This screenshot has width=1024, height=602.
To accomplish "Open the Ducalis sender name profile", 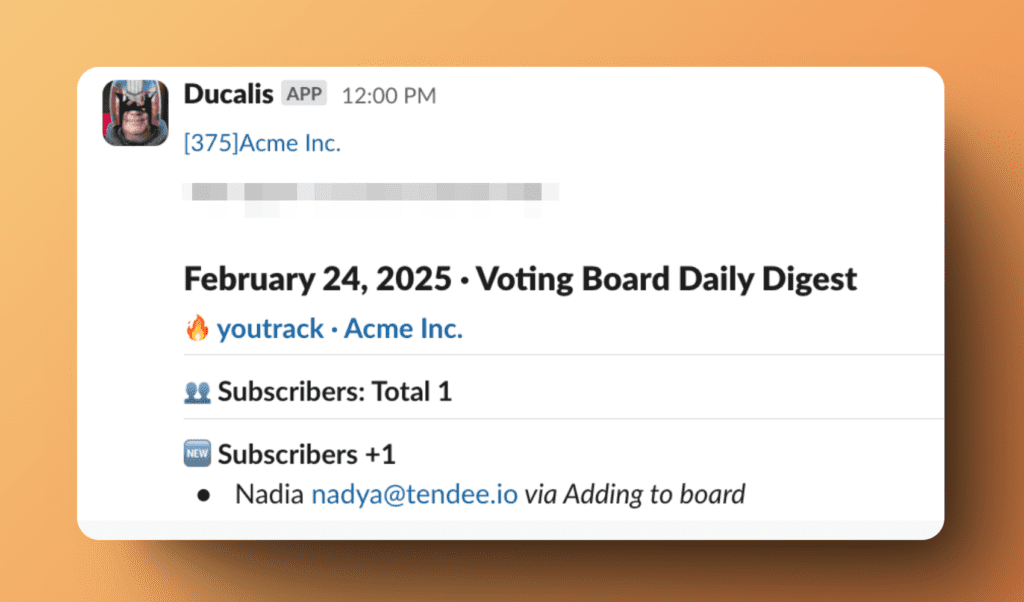I will (228, 94).
